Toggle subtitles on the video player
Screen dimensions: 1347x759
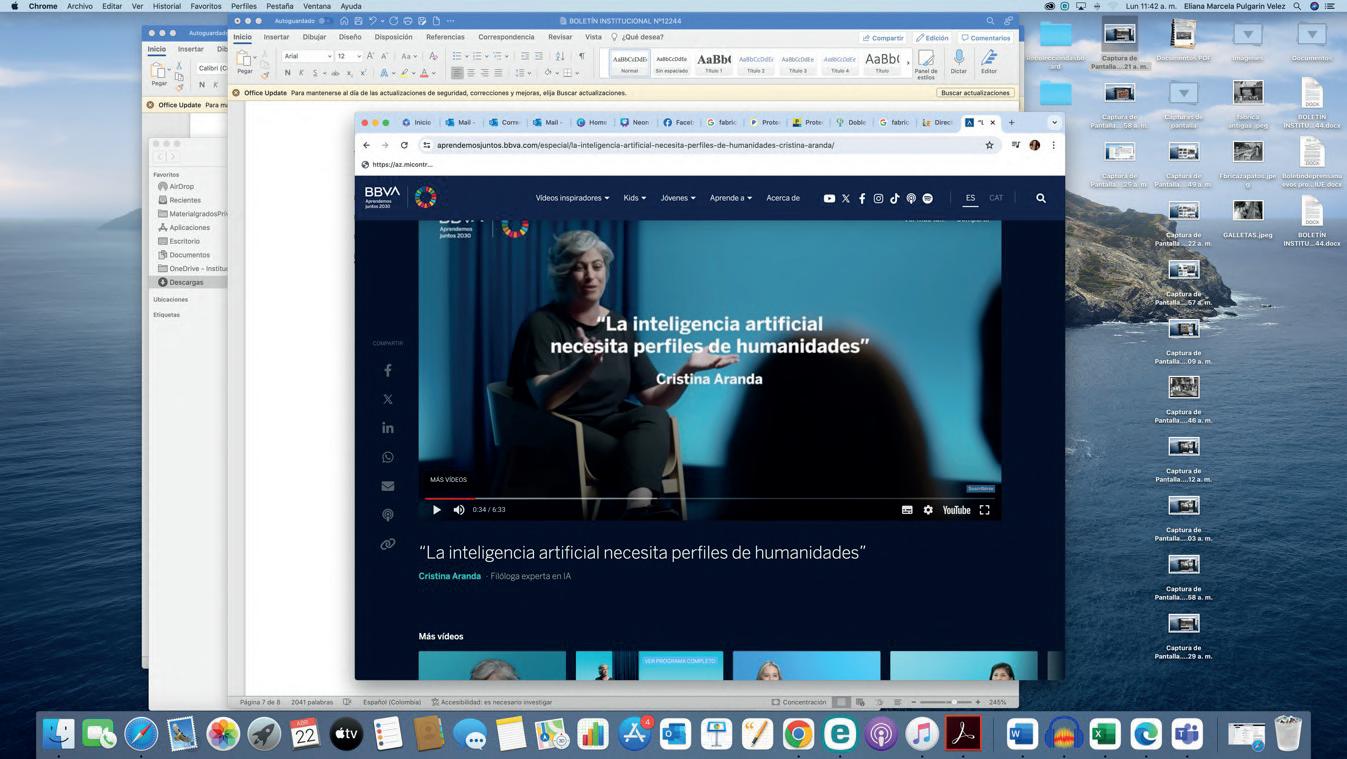(907, 510)
